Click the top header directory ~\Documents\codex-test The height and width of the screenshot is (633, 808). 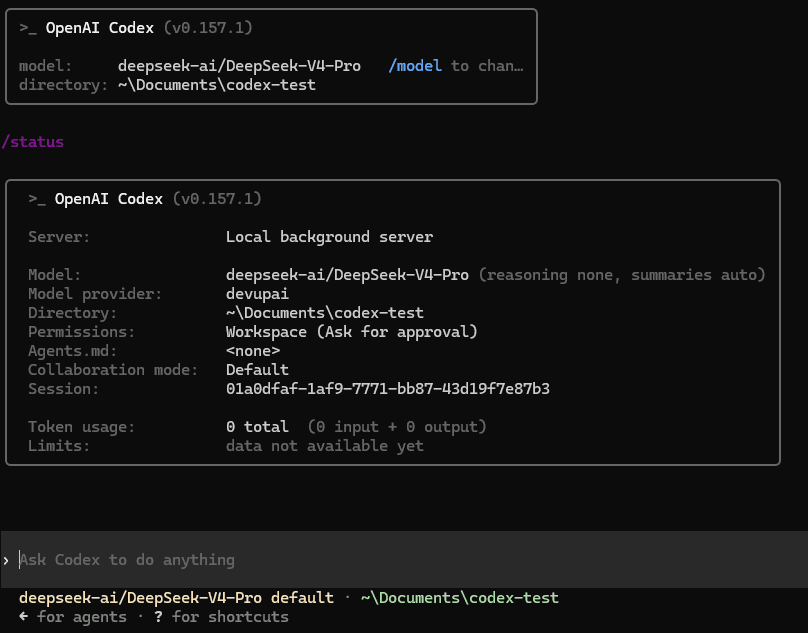216,85
